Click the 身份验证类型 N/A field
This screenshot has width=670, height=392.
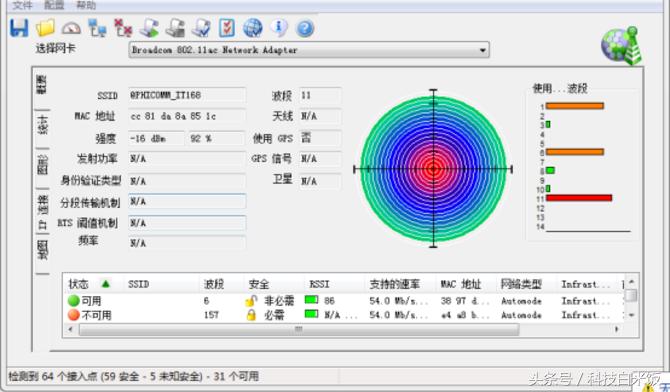click(187, 181)
